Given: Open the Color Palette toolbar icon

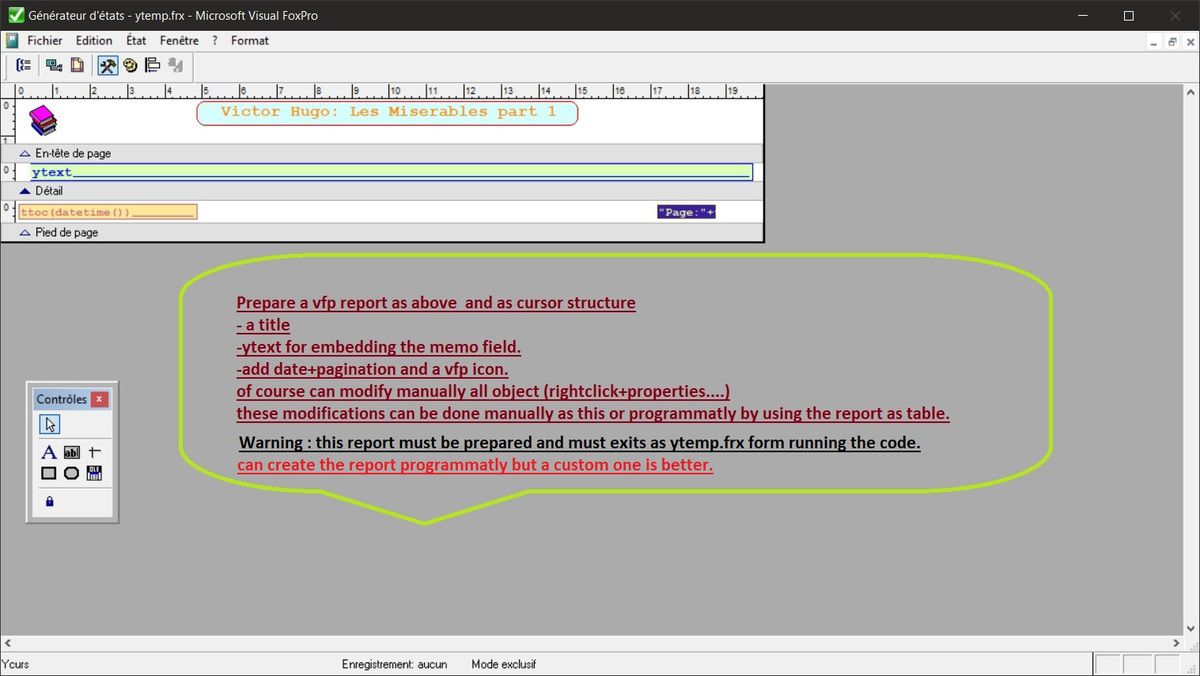Looking at the screenshot, I should pos(130,66).
